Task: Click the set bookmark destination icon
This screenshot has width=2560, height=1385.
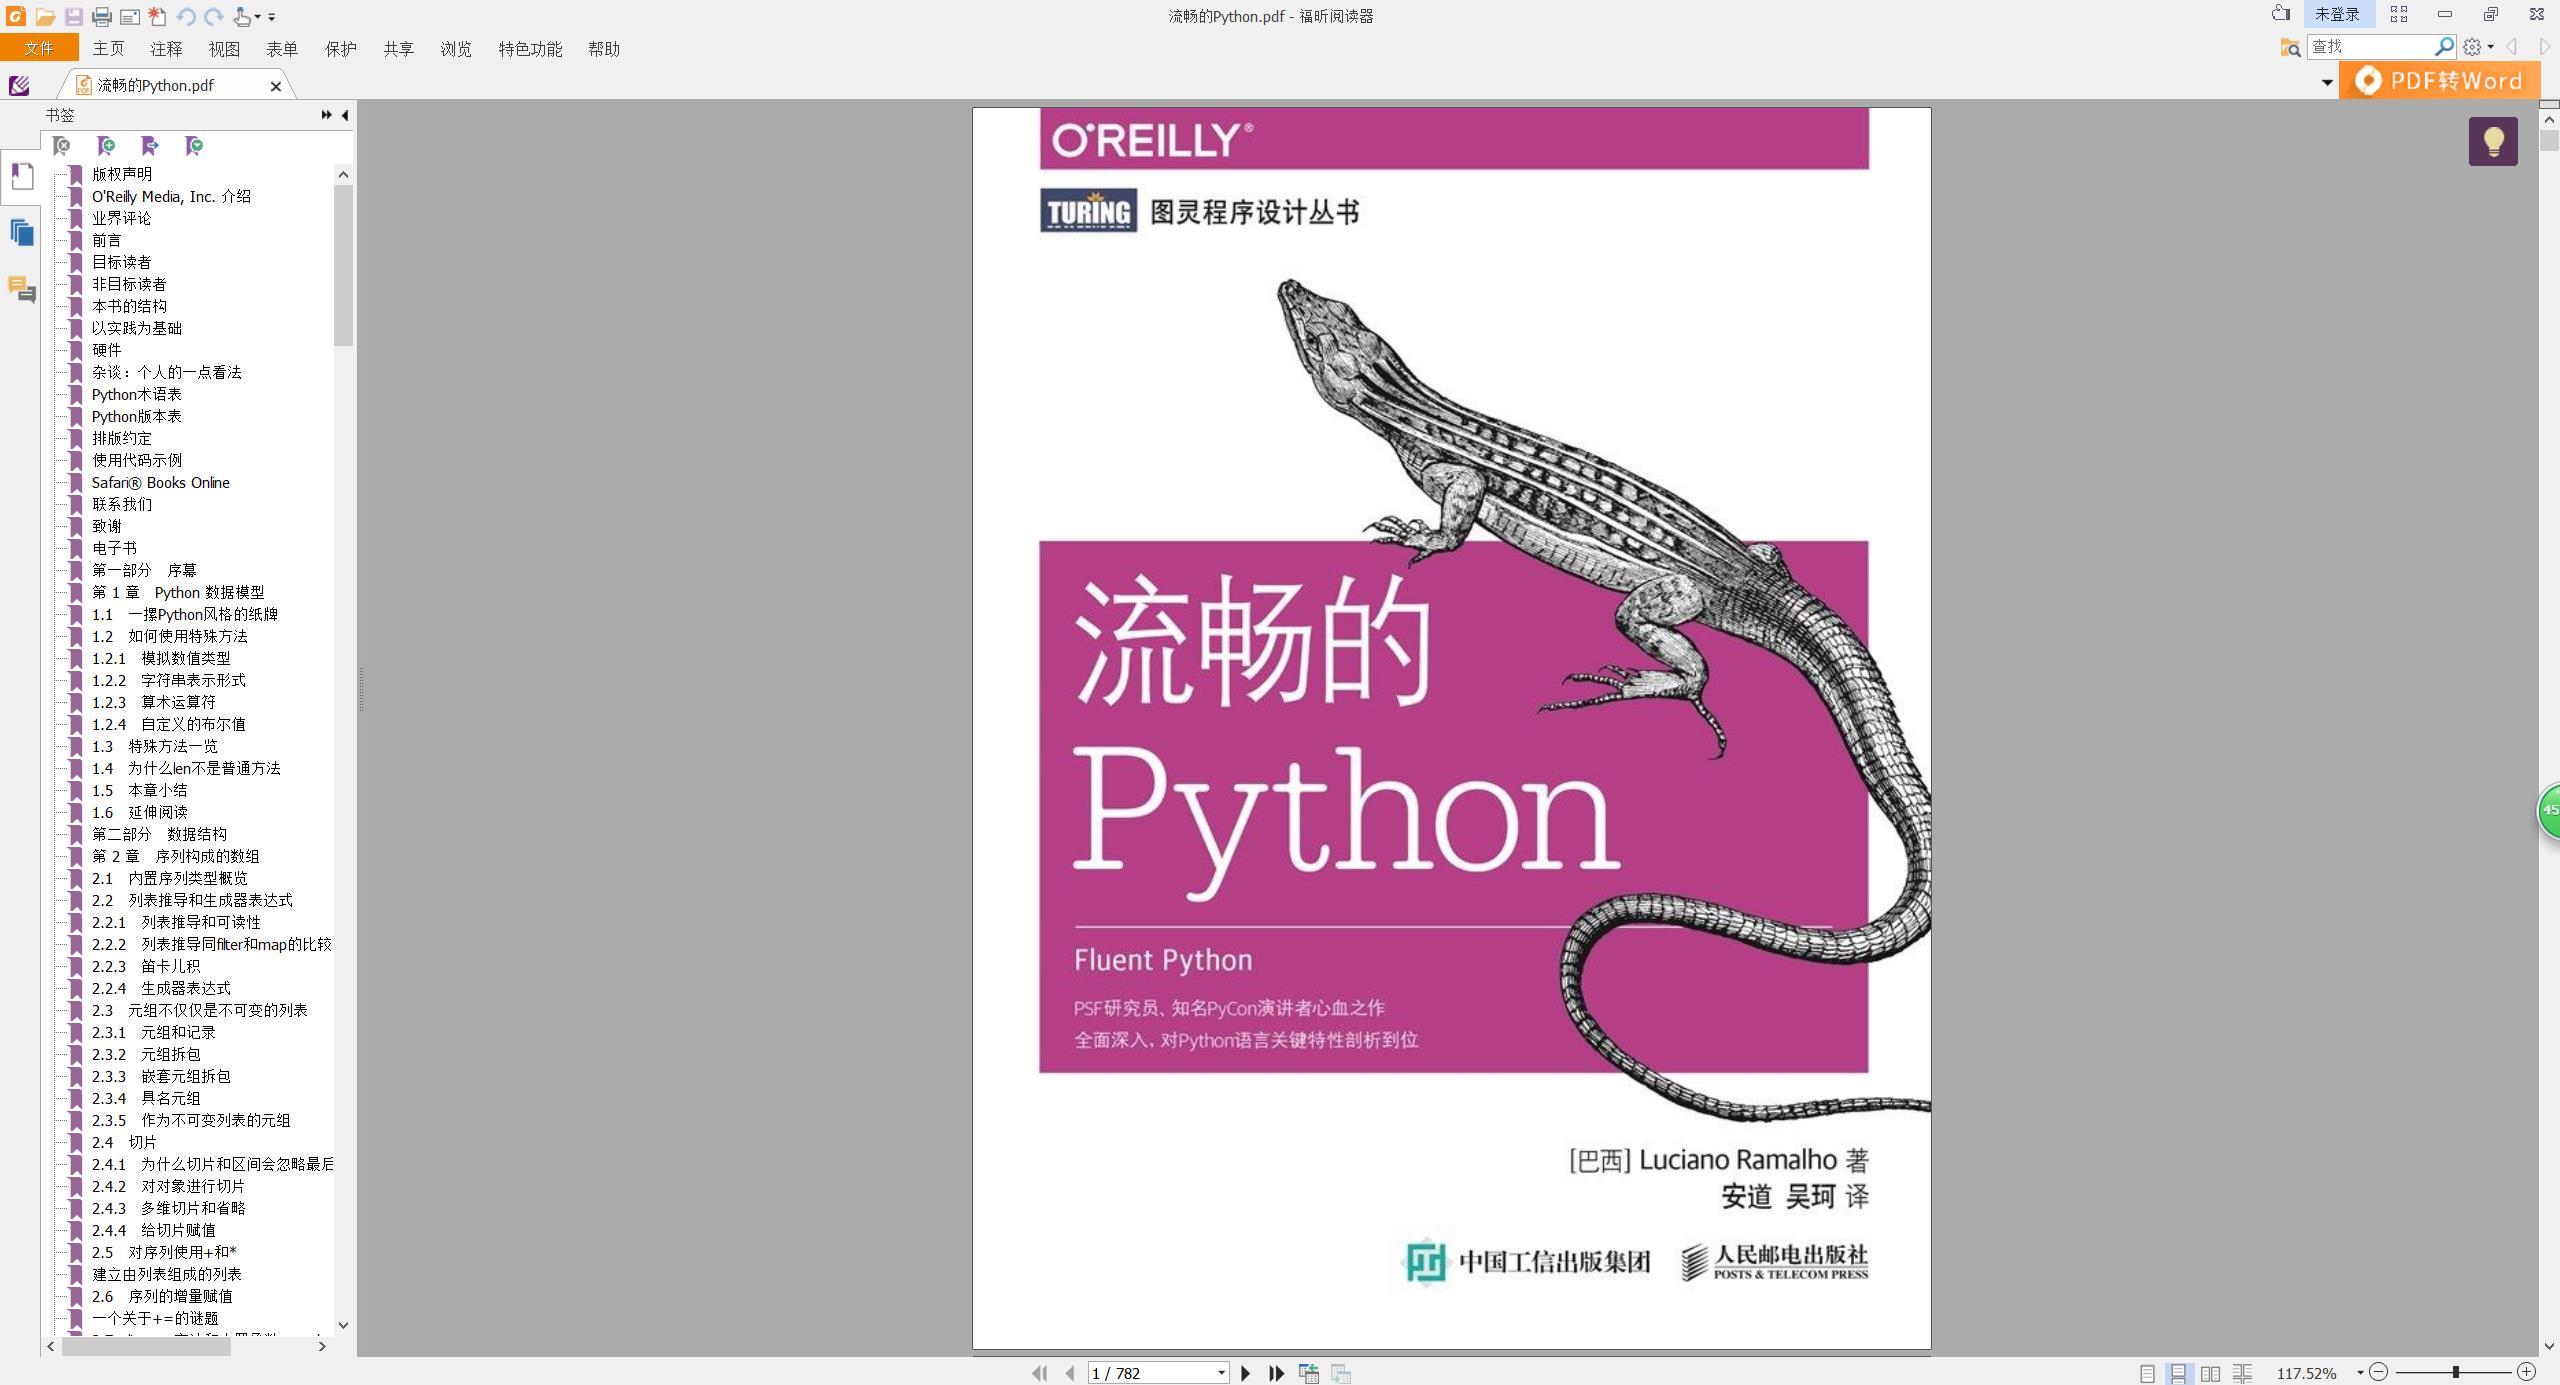Action: 150,146
